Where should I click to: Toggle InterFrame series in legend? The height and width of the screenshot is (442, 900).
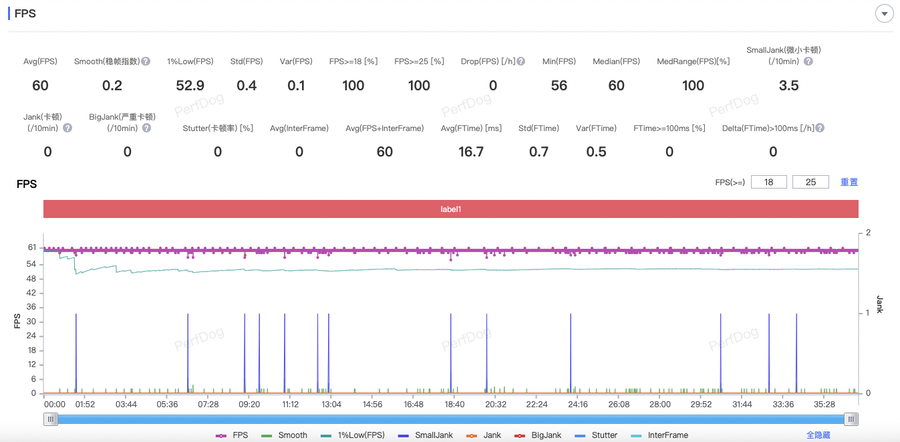[x=658, y=436]
